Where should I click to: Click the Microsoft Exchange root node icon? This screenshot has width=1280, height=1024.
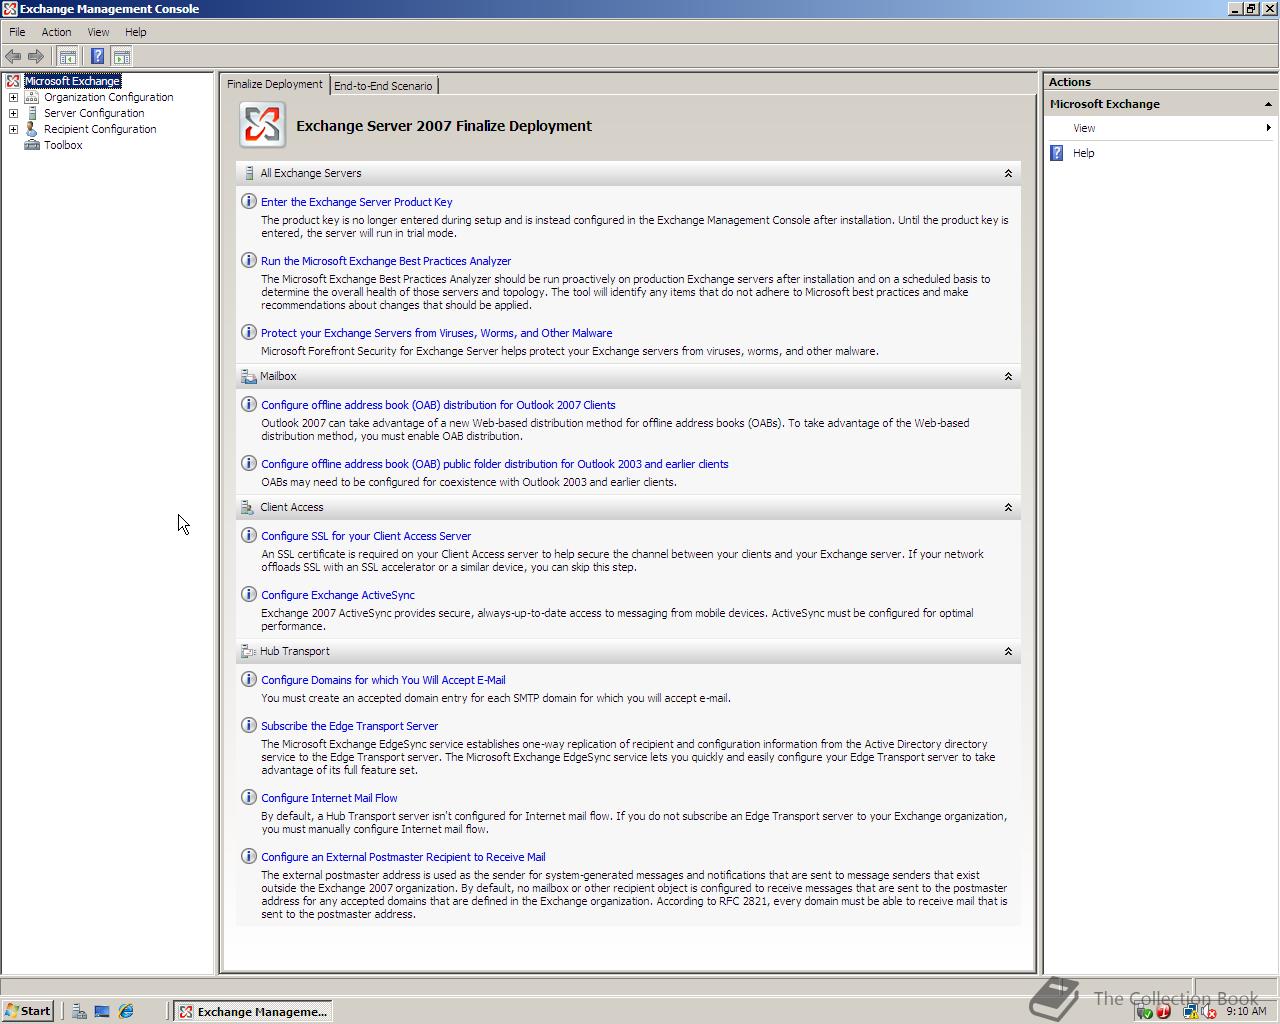point(13,81)
